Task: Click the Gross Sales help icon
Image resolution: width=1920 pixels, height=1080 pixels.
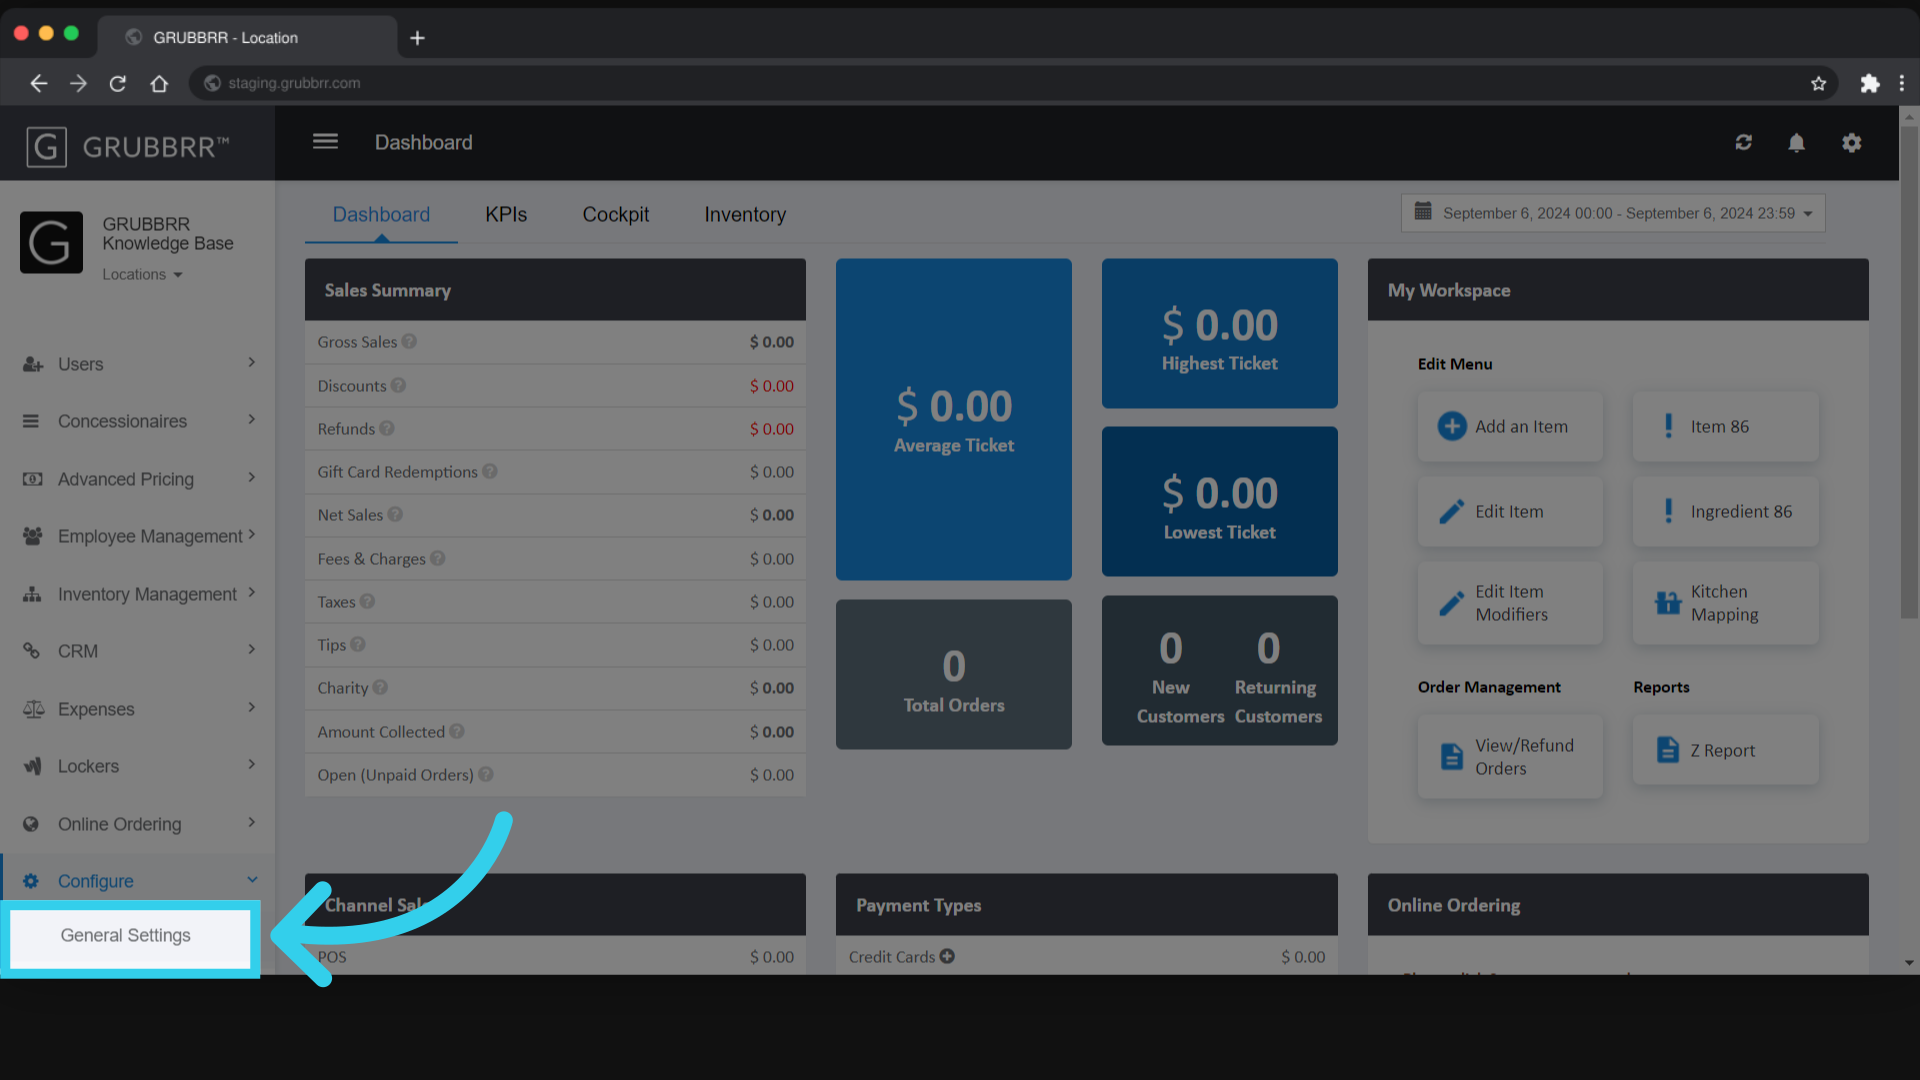Action: [x=409, y=341]
